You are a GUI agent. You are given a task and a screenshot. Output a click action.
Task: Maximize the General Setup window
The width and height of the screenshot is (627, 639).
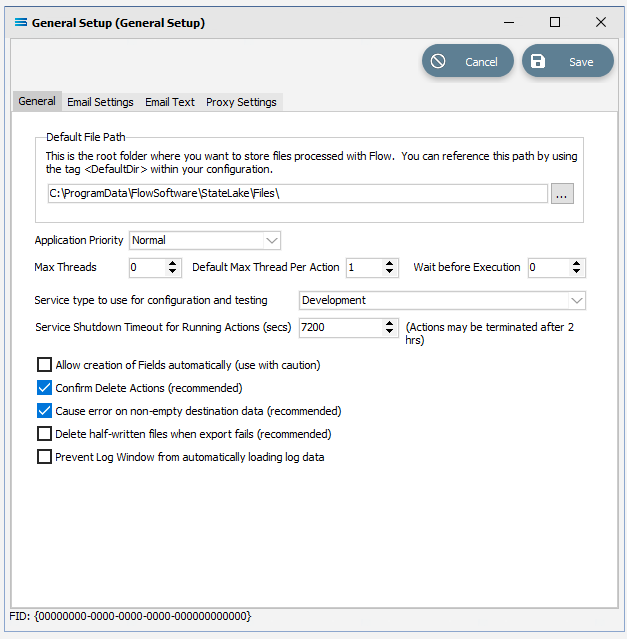coord(555,22)
